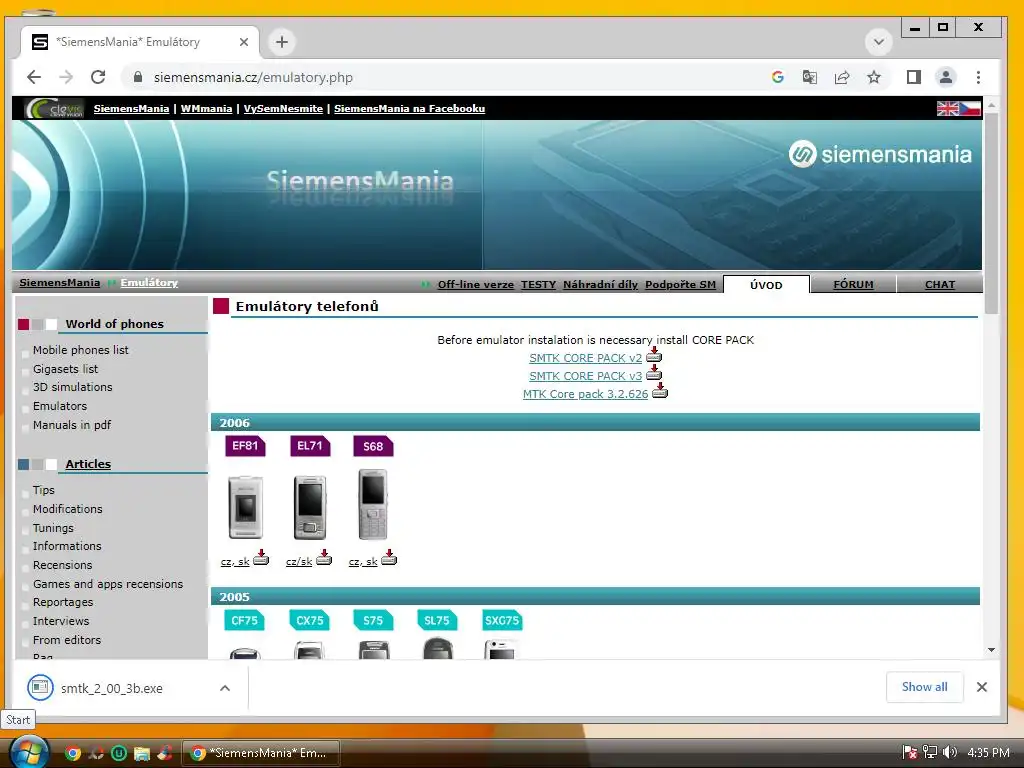
Task: Open 3D simulations in sidebar
Action: pyautogui.click(x=72, y=387)
